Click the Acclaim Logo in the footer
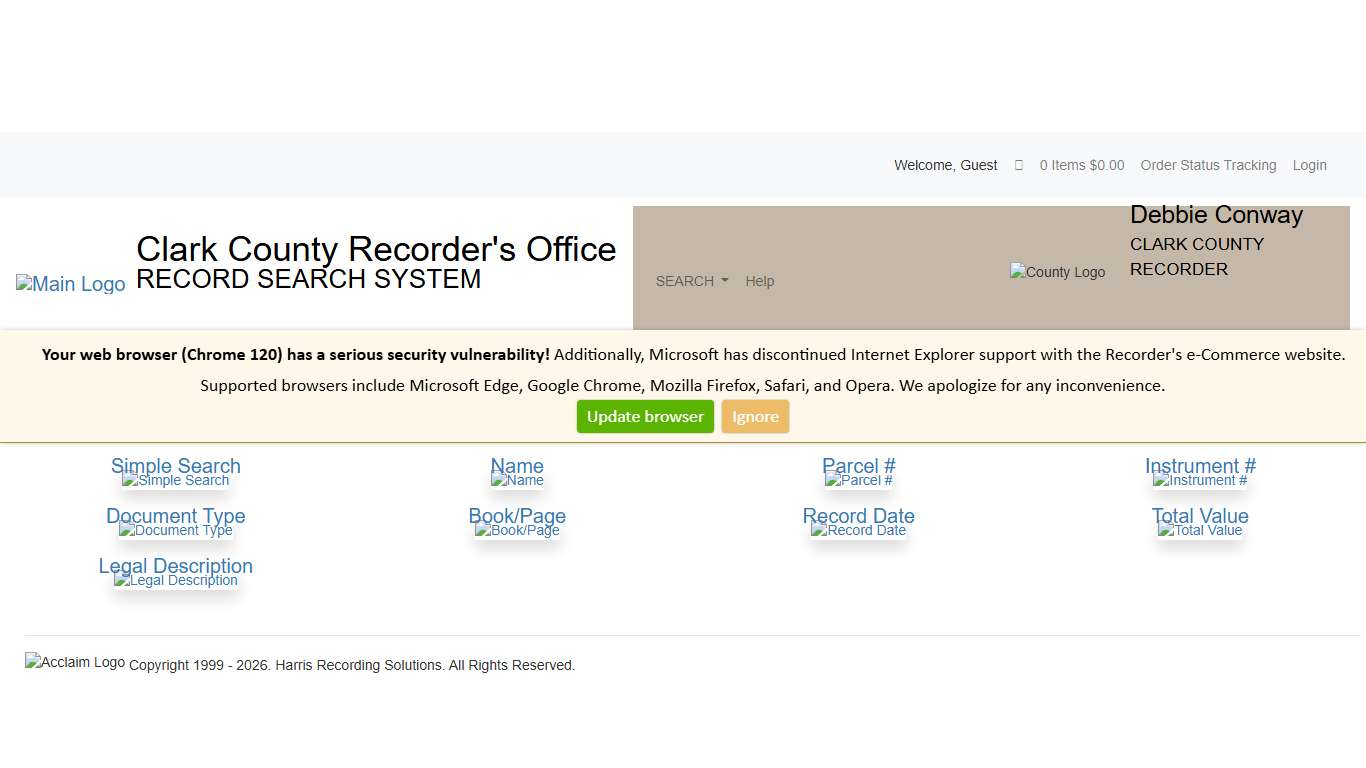Viewport: 1366px width, 768px height. pyautogui.click(x=74, y=661)
